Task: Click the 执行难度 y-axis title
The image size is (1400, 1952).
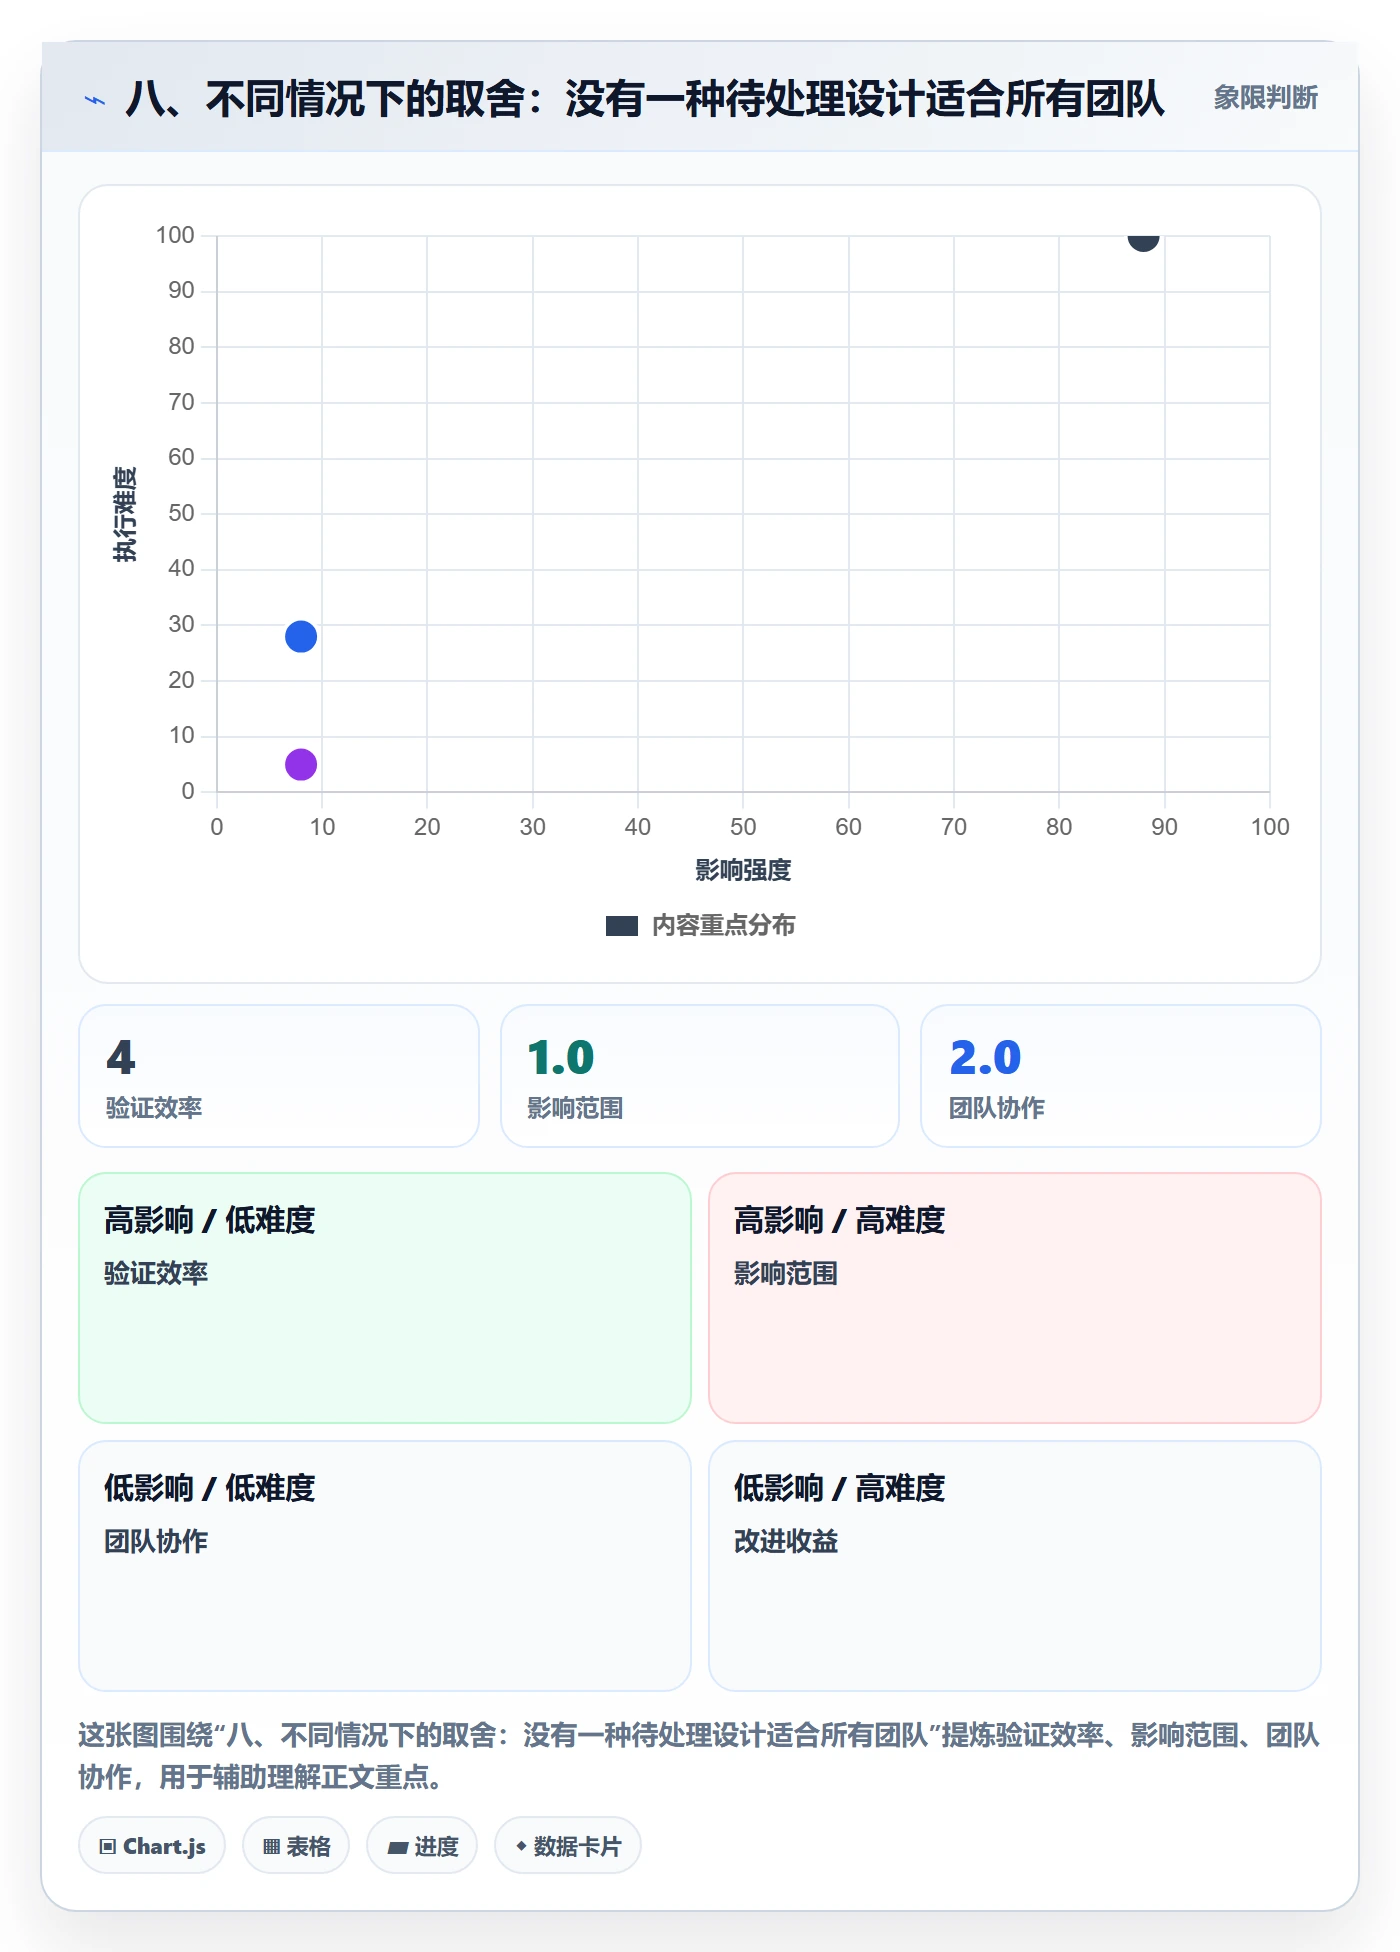Action: pos(125,514)
